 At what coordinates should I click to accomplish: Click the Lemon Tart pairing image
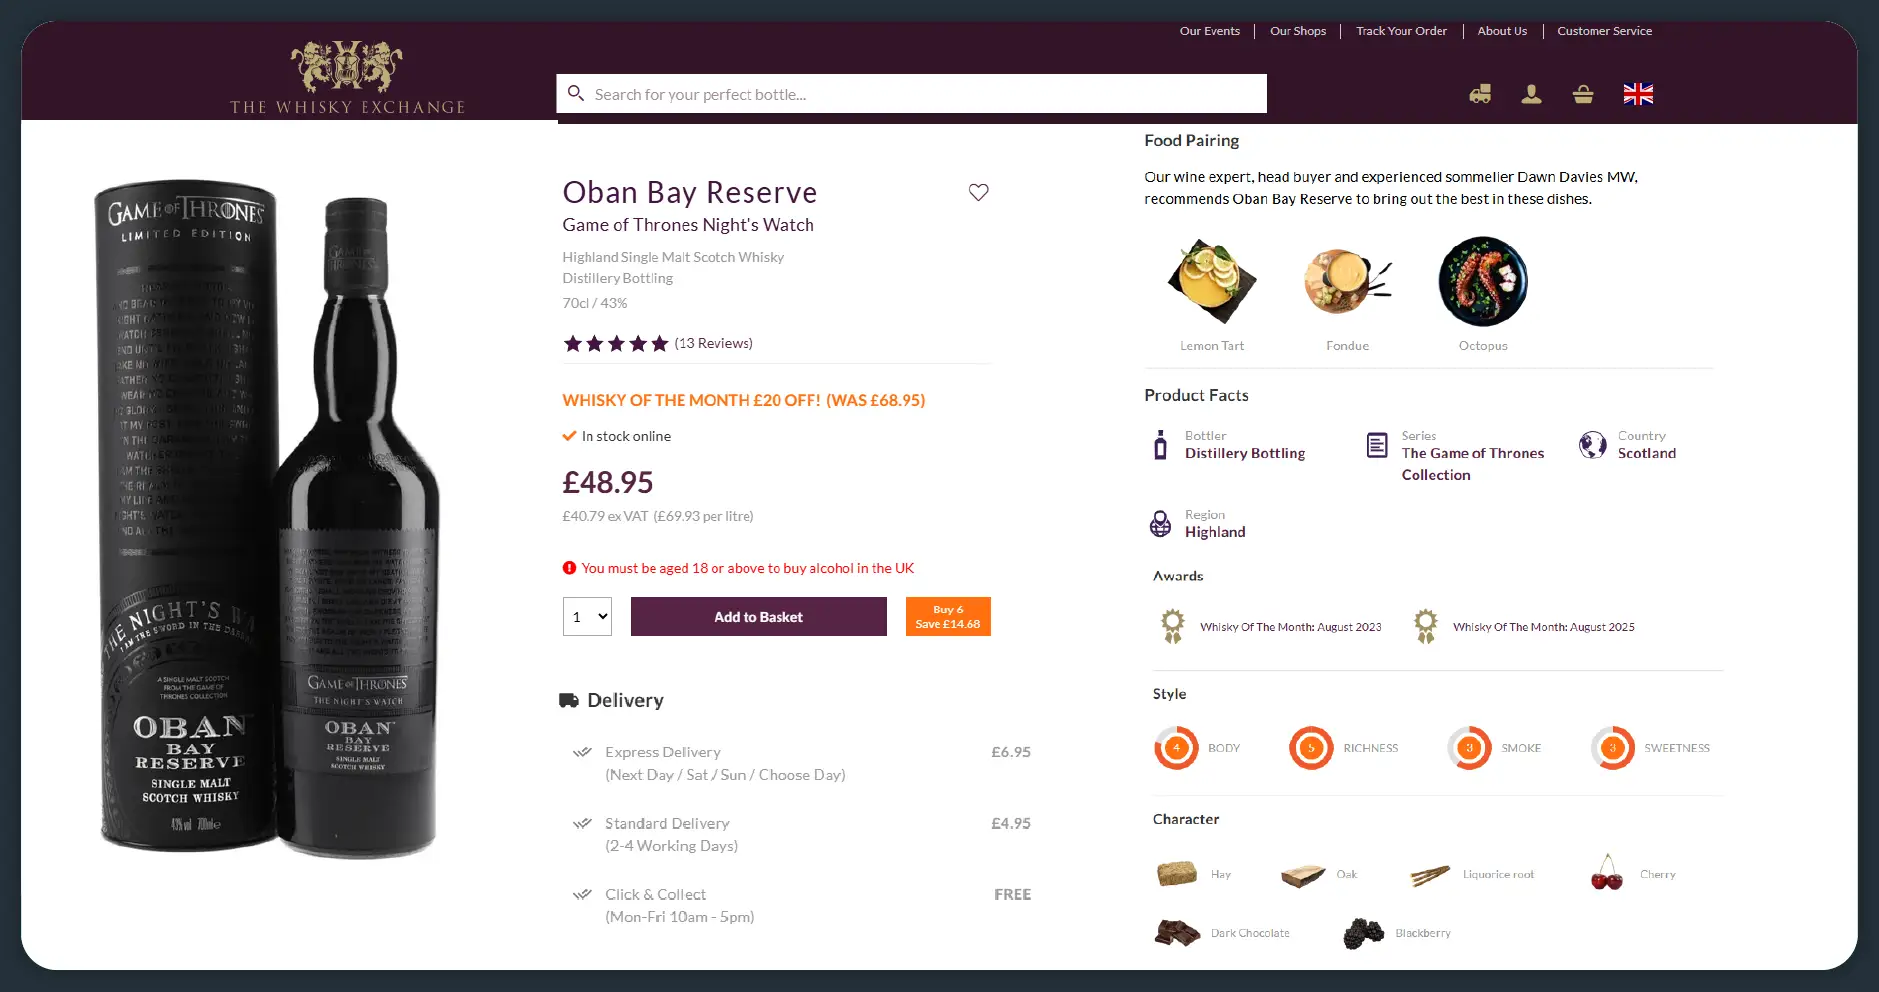pos(1211,281)
